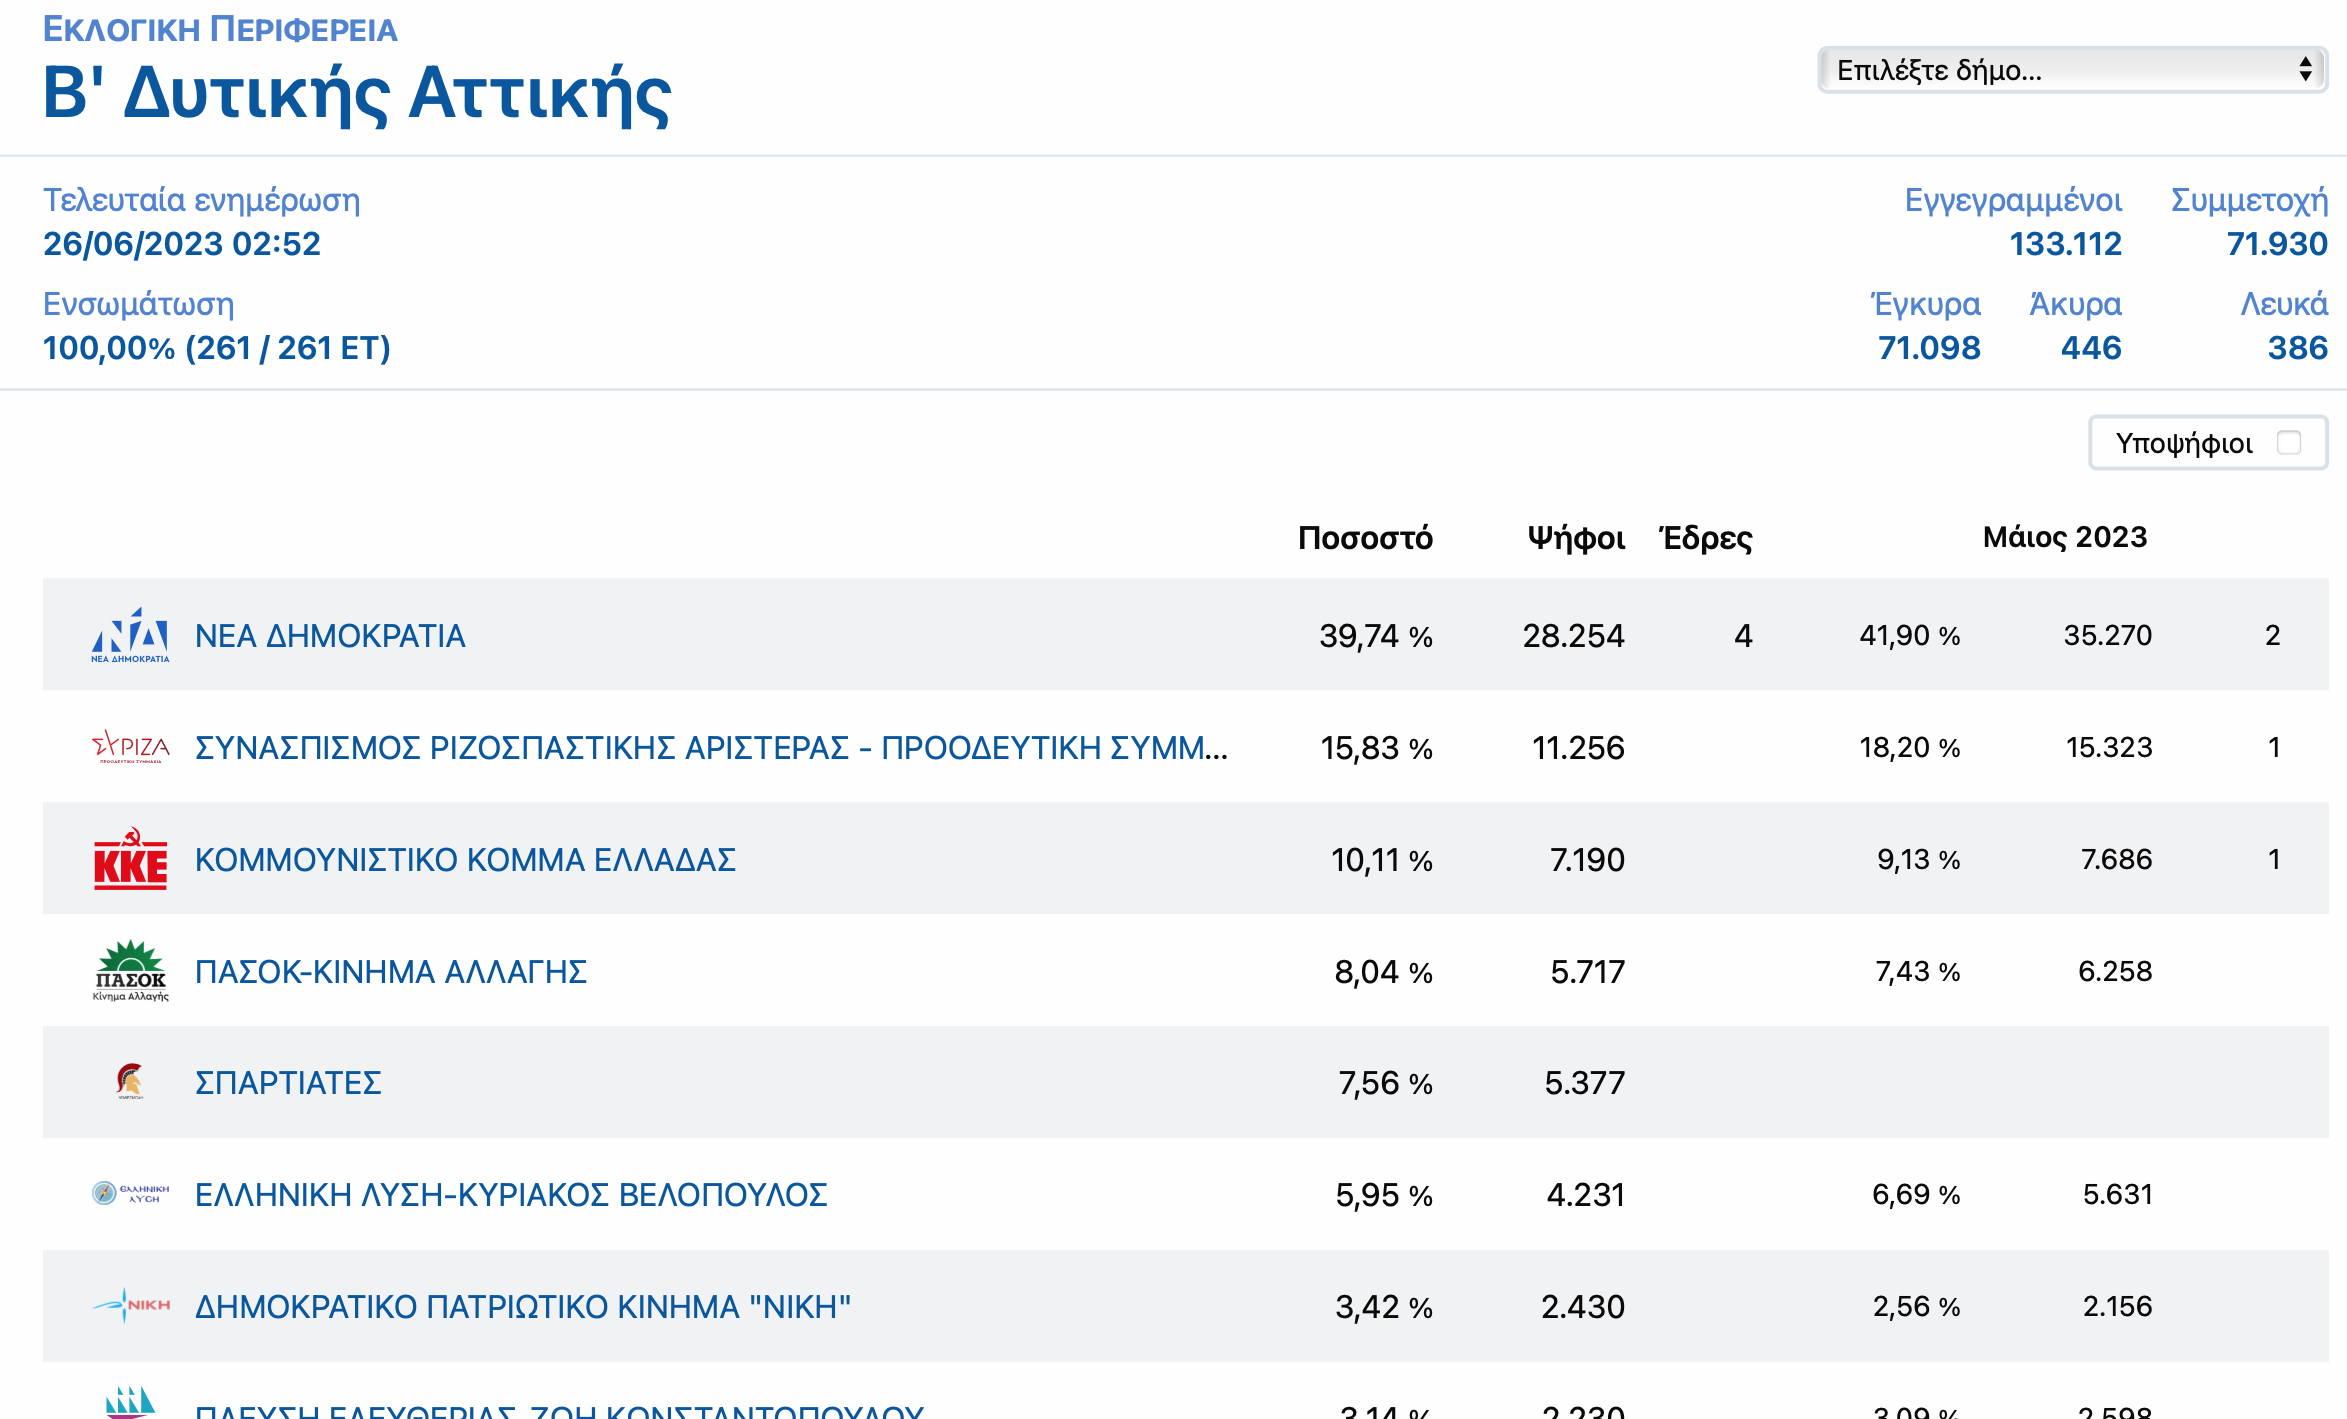Click the 8,04 % percentage cell
This screenshot has width=2347, height=1419.
coord(1384,972)
